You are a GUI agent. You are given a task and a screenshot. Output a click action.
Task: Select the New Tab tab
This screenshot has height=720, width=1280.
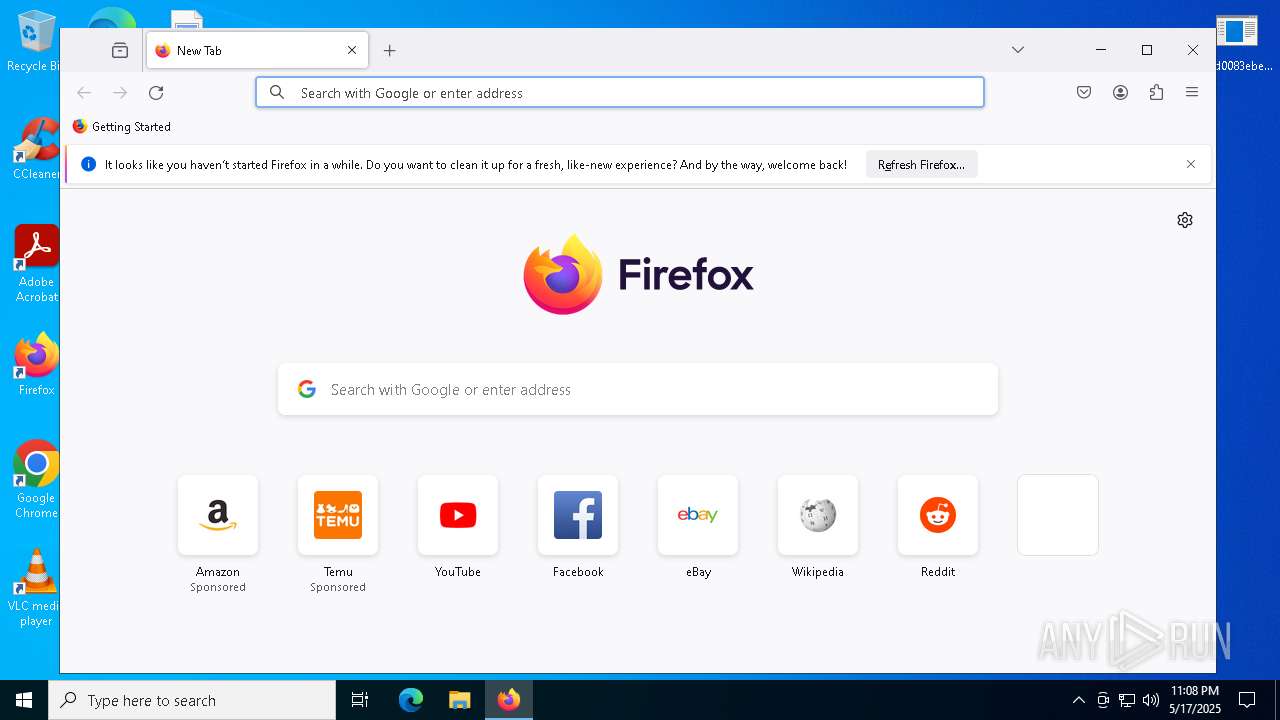(257, 50)
